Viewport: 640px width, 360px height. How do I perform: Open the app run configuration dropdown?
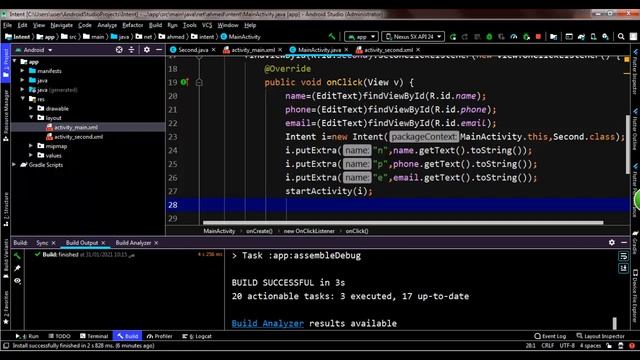pos(361,37)
